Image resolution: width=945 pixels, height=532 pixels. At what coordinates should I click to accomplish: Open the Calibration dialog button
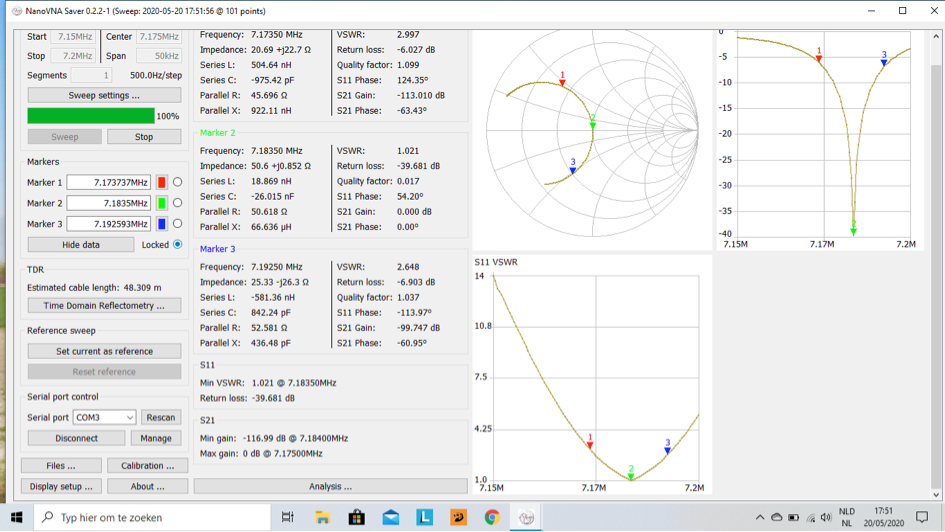(148, 466)
